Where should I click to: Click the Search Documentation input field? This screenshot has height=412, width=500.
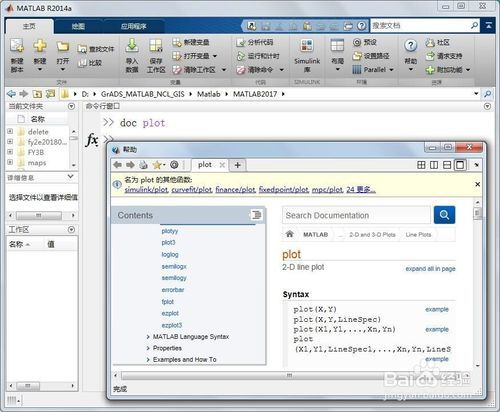356,215
